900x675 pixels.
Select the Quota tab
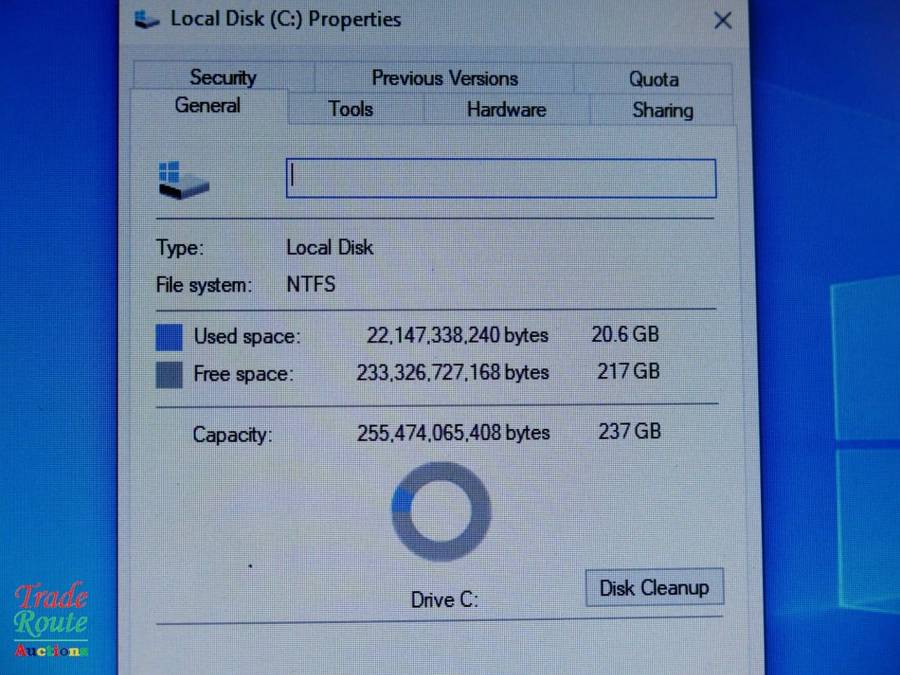tap(653, 79)
